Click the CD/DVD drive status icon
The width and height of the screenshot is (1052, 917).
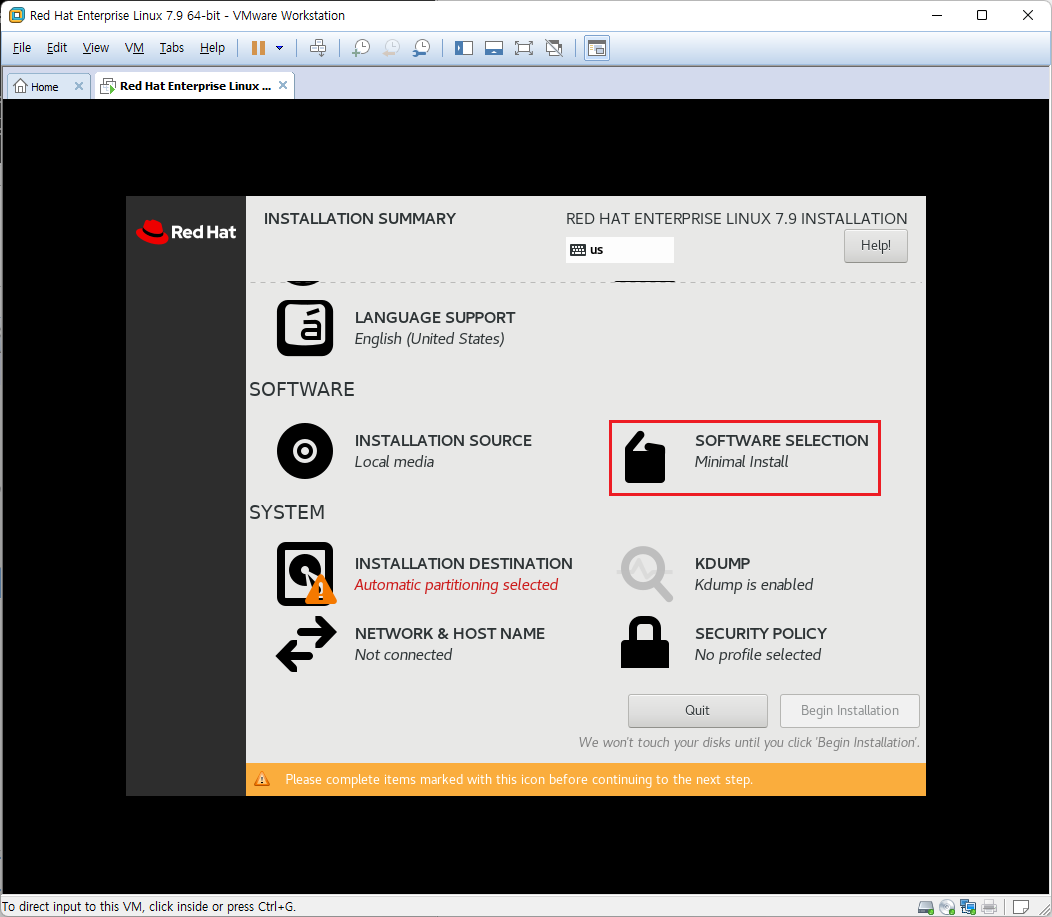[x=947, y=908]
